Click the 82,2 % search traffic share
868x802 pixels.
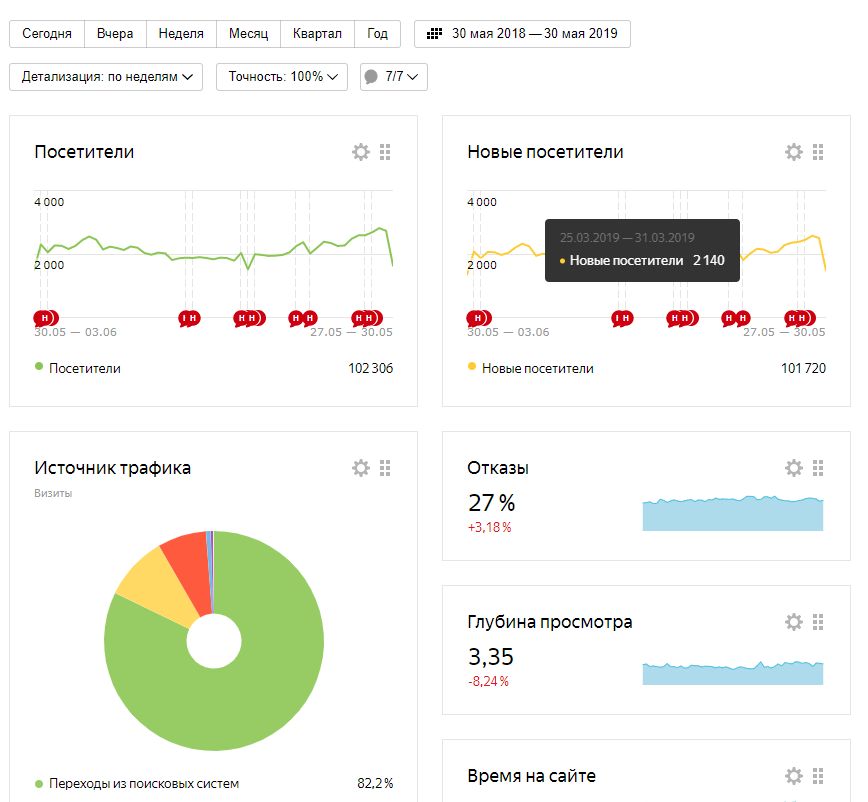point(375,784)
